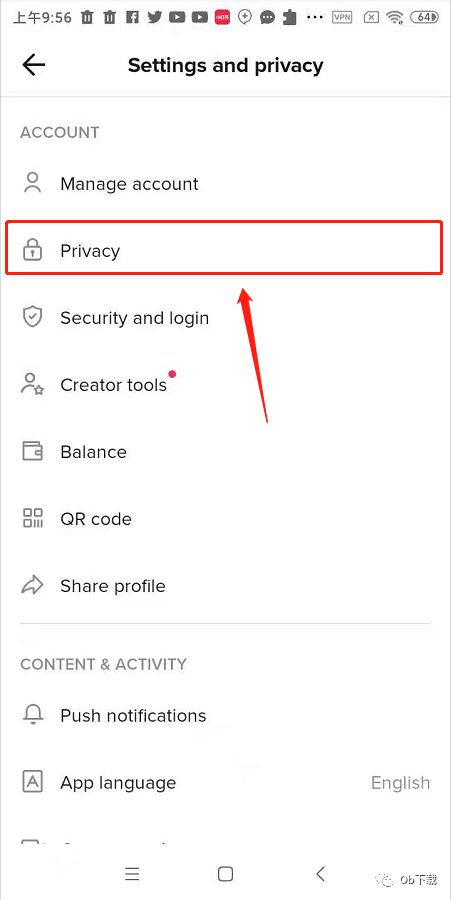Tap the App language letter icon
This screenshot has height=900, width=451.
point(33,782)
